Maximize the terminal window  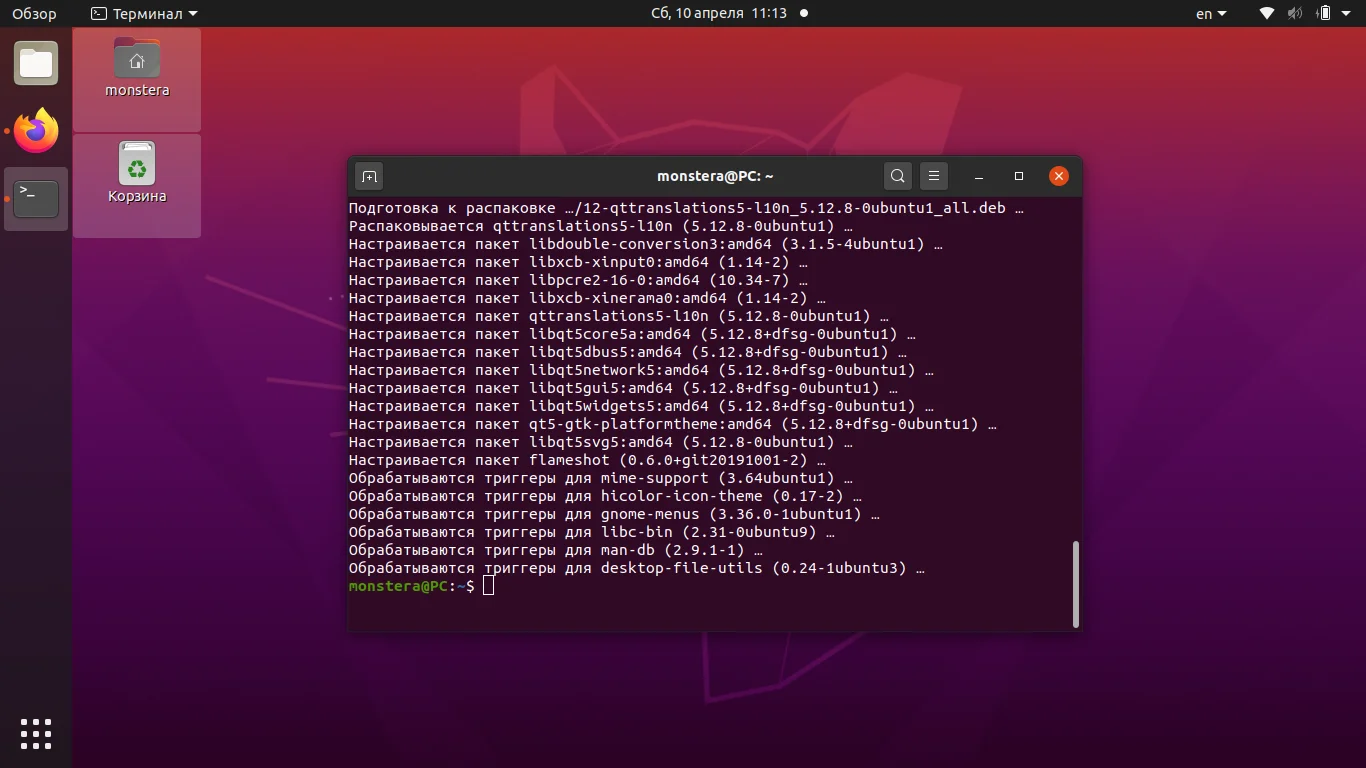coord(1019,176)
